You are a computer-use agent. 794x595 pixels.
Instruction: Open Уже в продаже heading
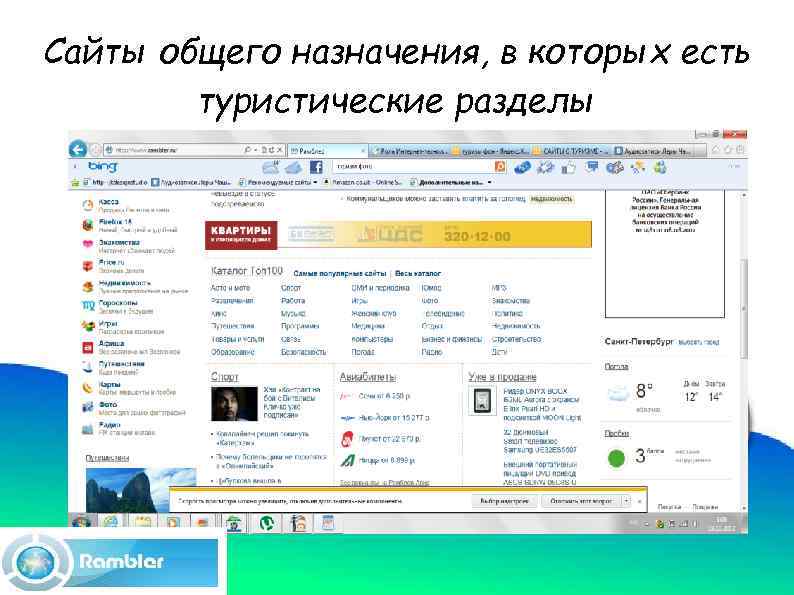(x=502, y=377)
